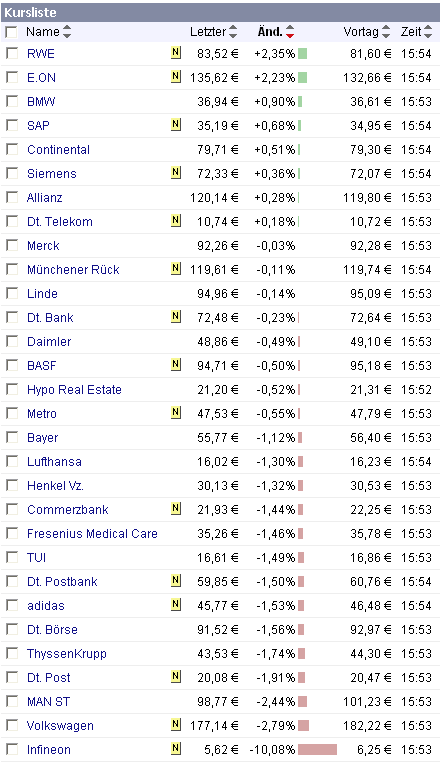Toggle the select-all checkbox in the header
The image size is (440, 765).
point(11,32)
